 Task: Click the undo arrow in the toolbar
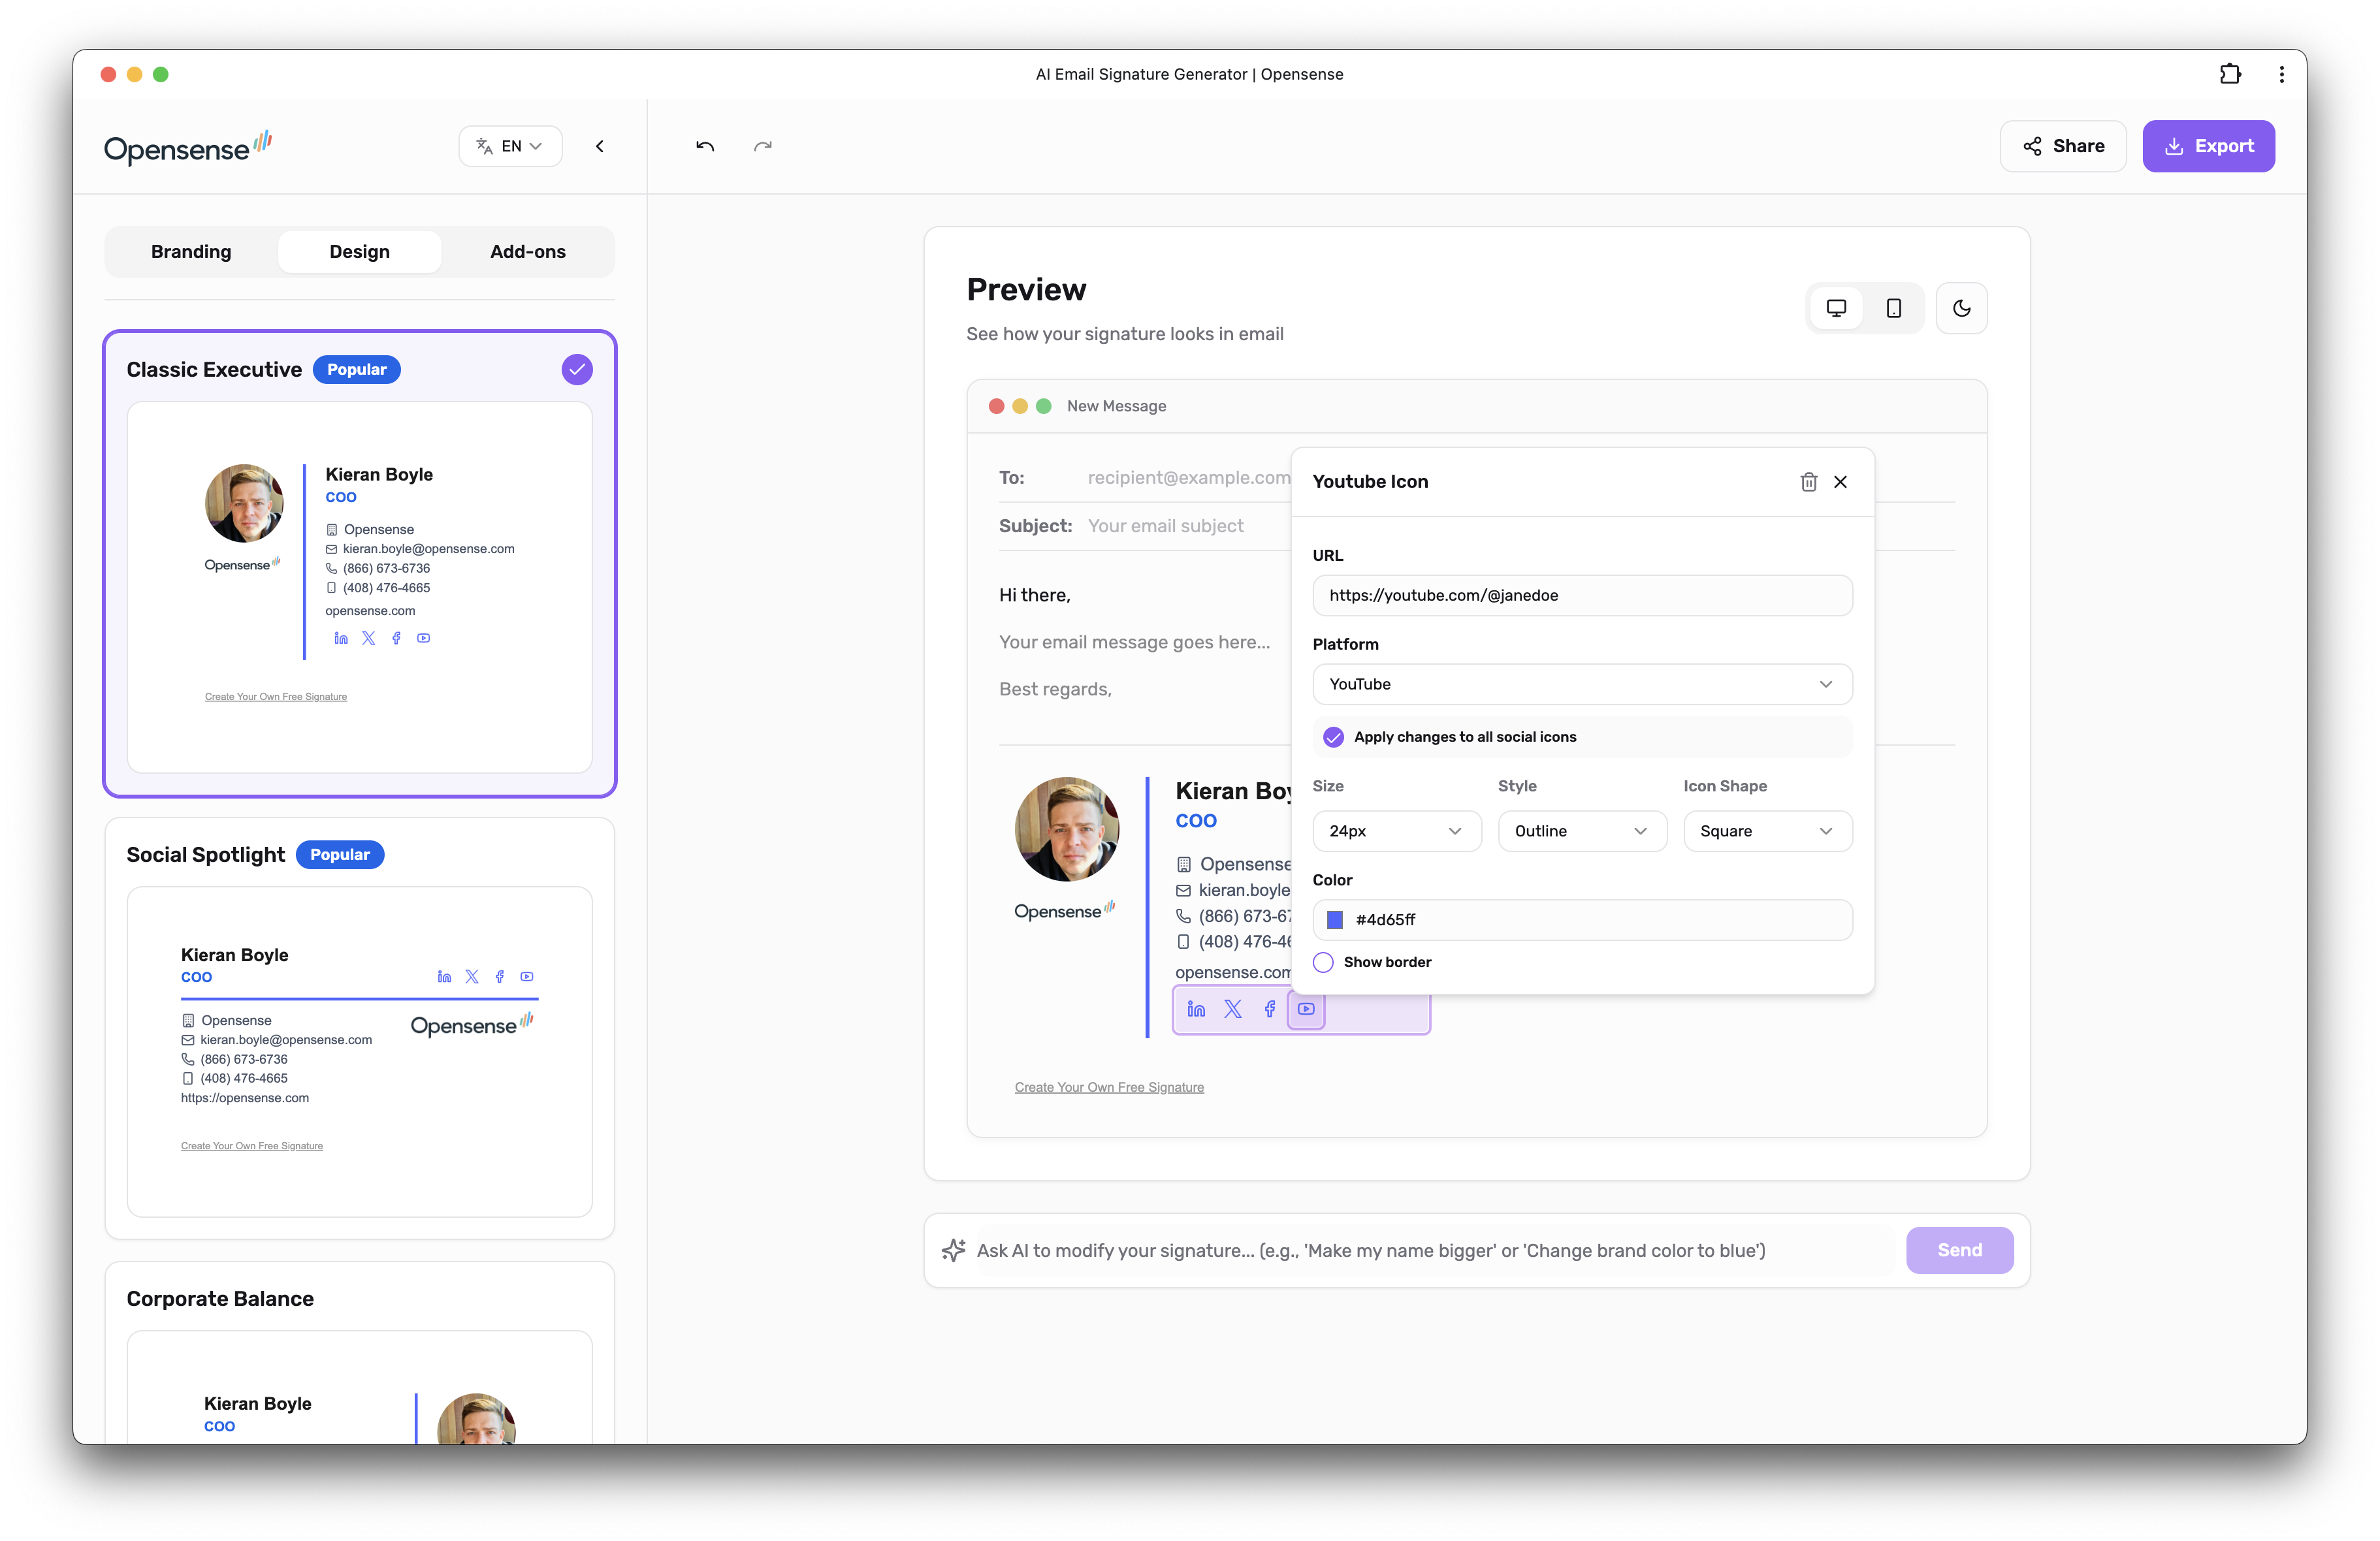pos(705,146)
